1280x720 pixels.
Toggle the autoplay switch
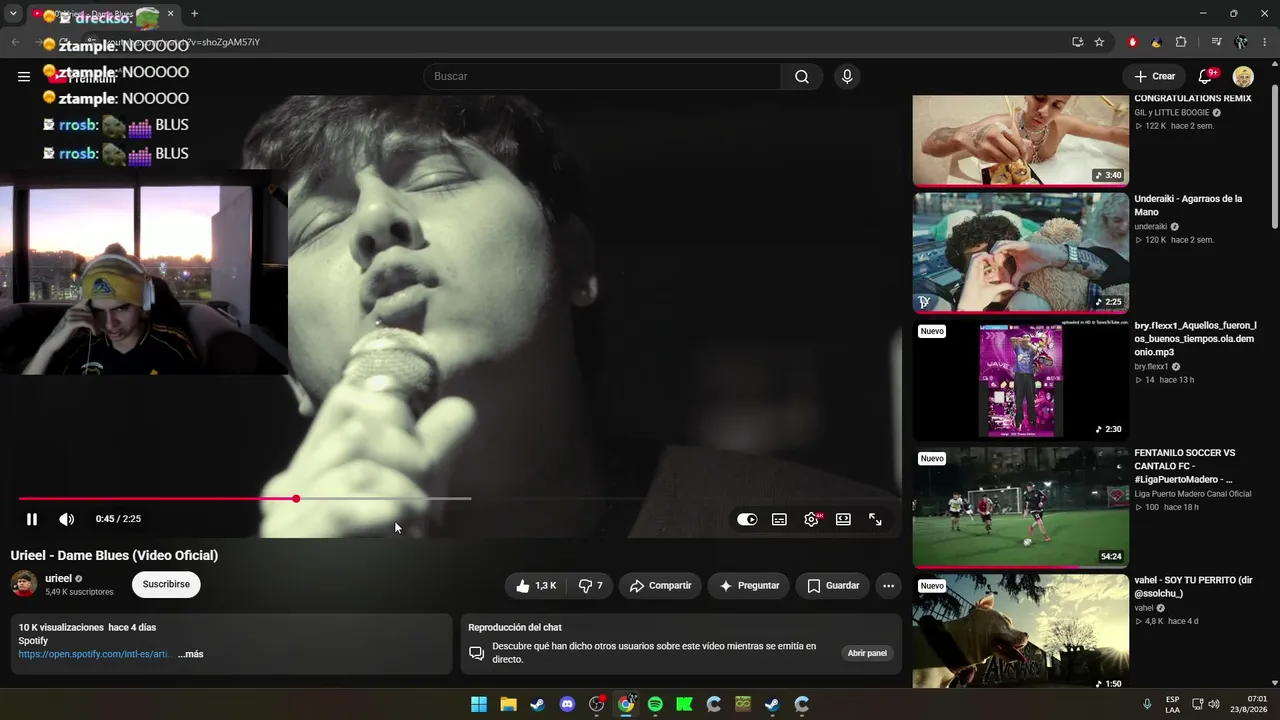(747, 519)
